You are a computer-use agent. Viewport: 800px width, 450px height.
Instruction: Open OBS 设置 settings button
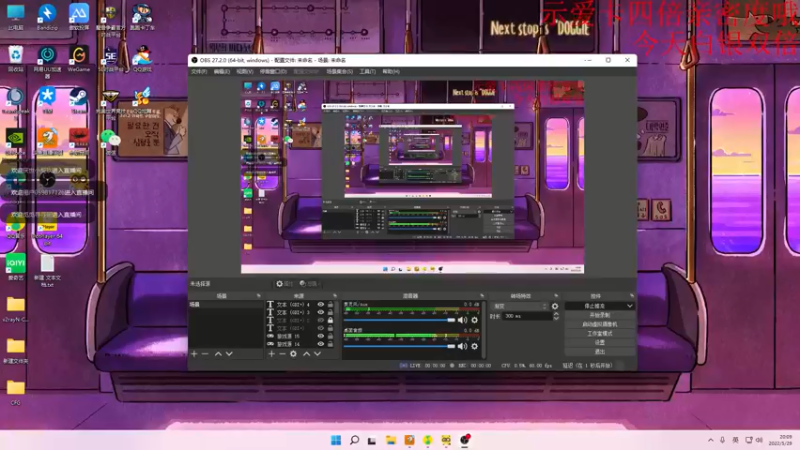pos(599,343)
